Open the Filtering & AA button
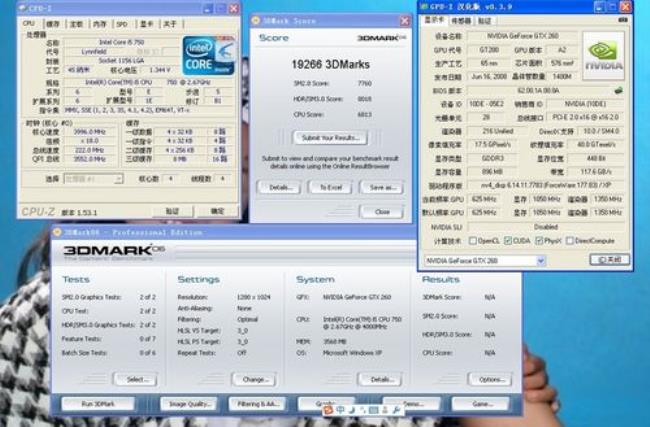Image resolution: width=650 pixels, height=427 pixels. point(257,403)
